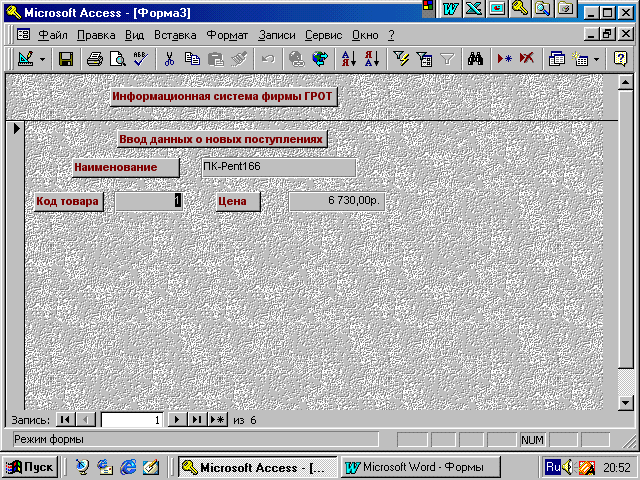Expand the new object dropdown arrow

pyautogui.click(x=596, y=60)
